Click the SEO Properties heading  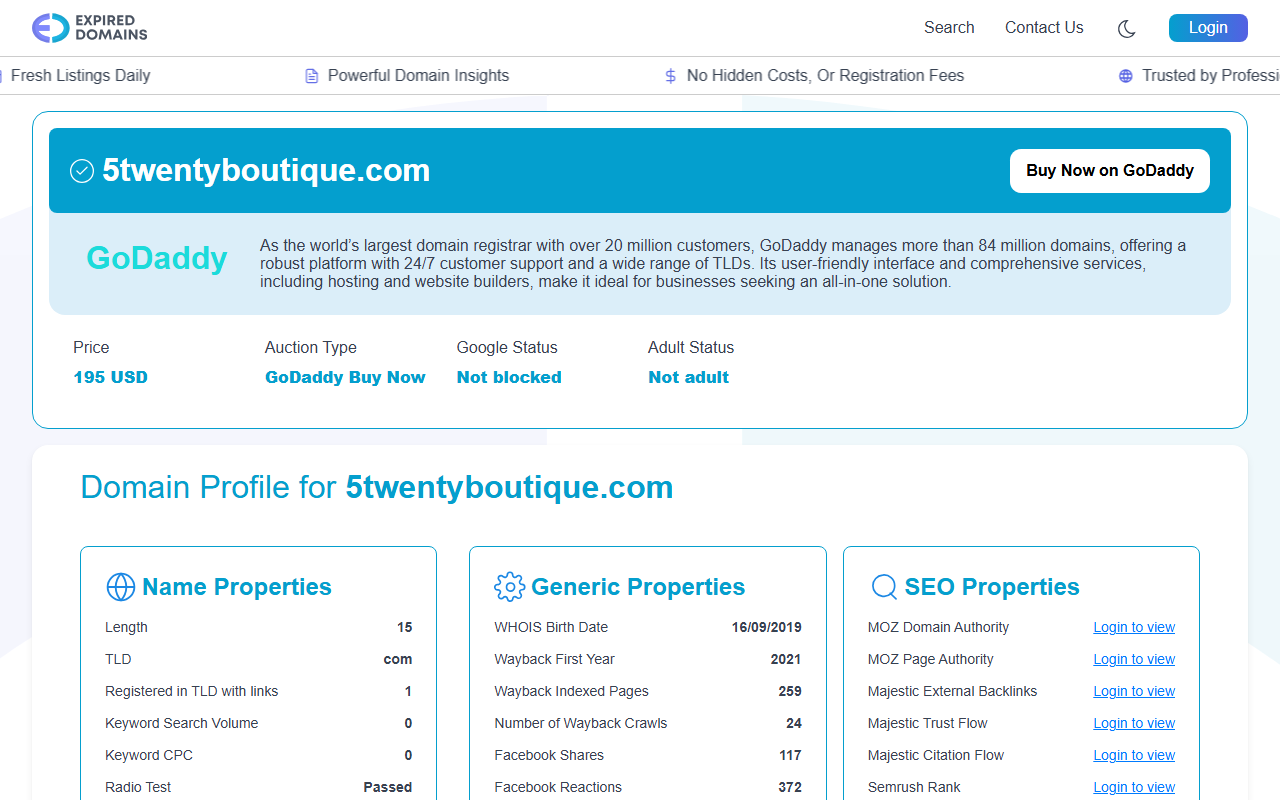pos(992,587)
